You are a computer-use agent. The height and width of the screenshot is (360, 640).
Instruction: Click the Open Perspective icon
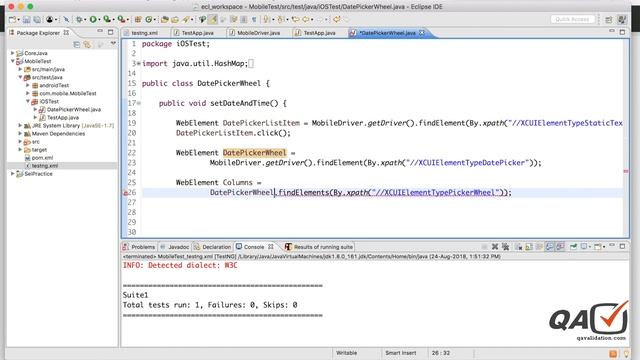coord(609,19)
